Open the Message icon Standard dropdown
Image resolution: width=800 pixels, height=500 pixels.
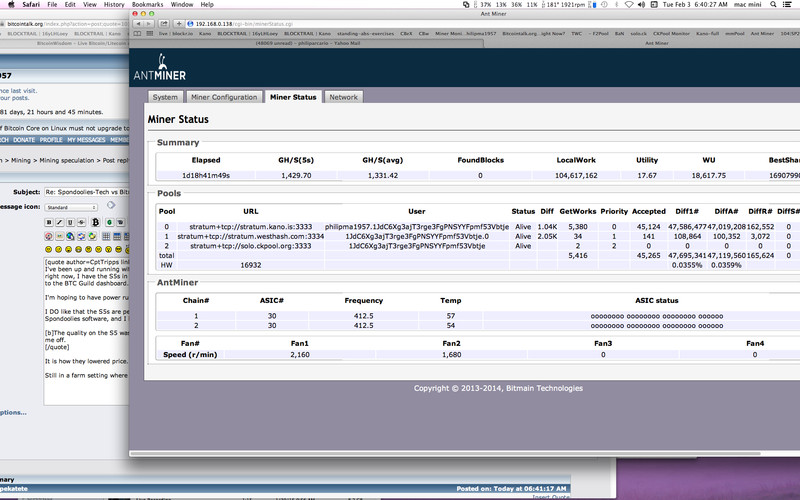71,208
